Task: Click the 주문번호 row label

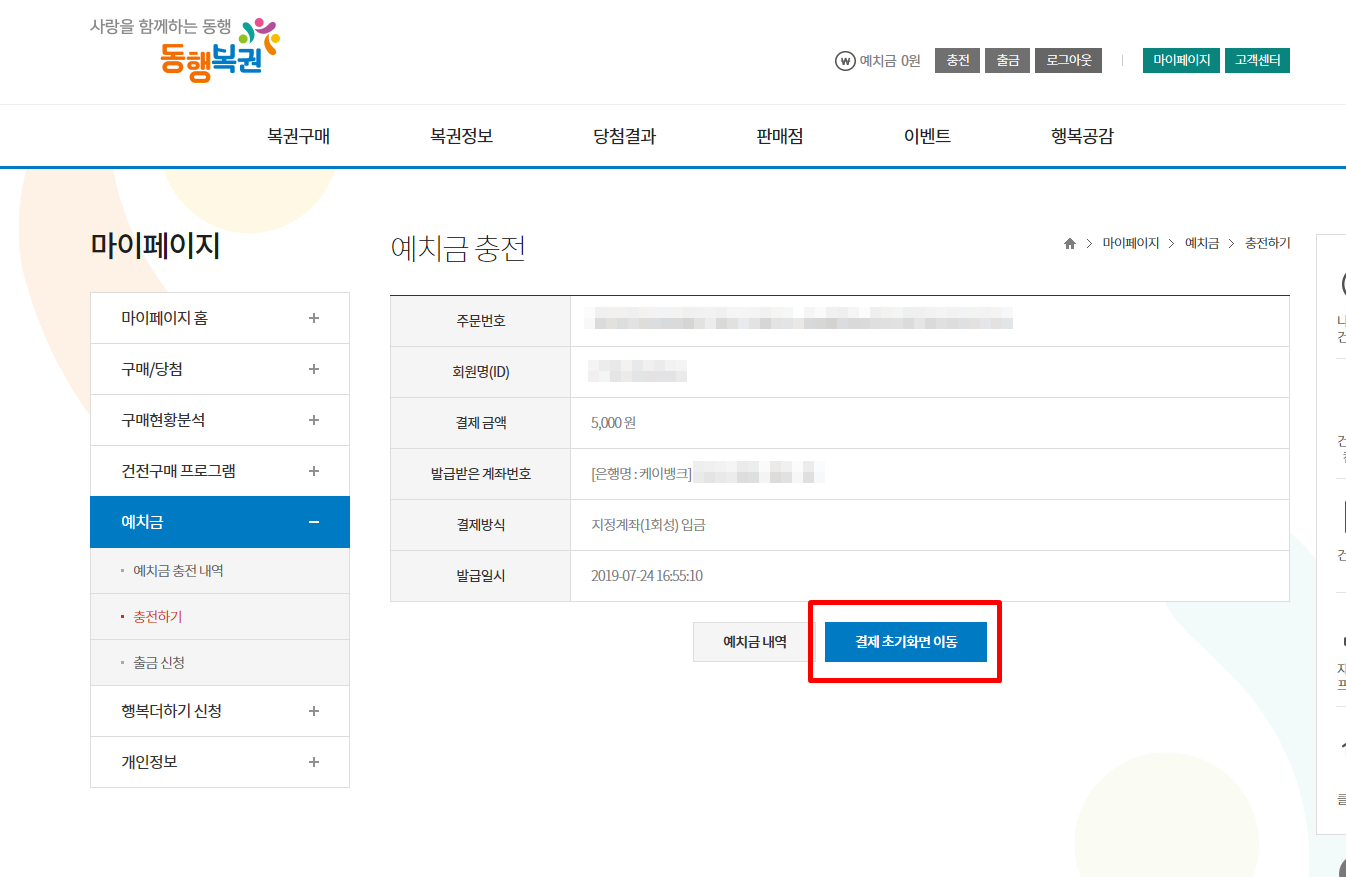Action: (480, 321)
